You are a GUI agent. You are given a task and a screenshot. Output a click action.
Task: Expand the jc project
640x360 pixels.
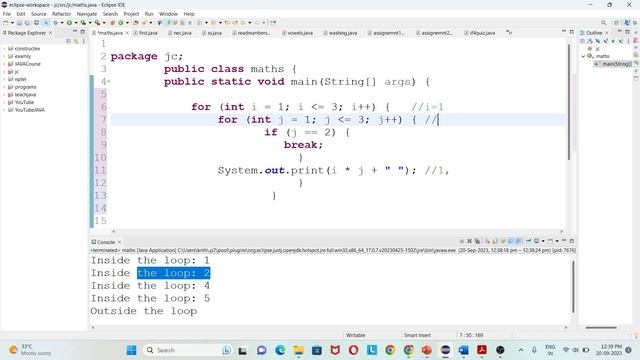(x=4, y=72)
